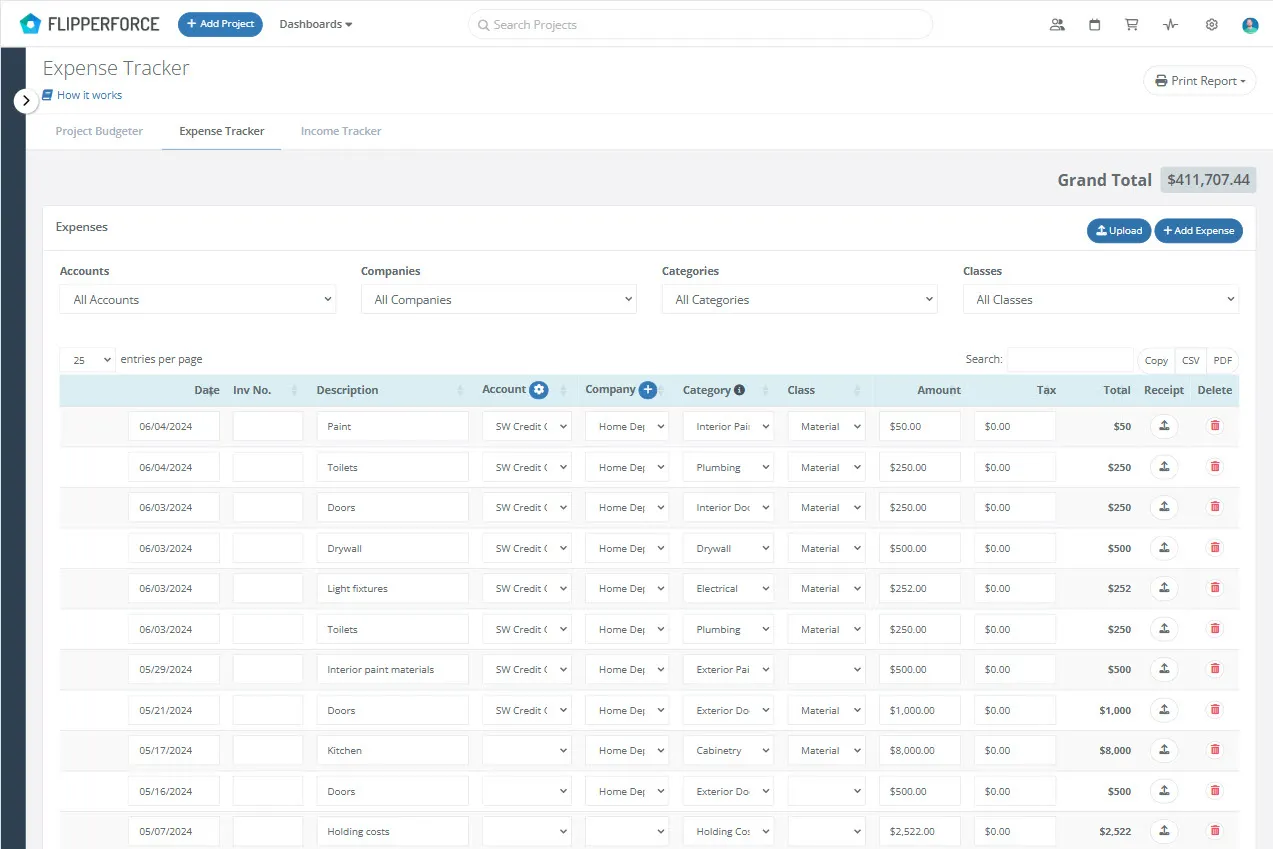Upload receipt for Interior paint materials
The width and height of the screenshot is (1273, 849).
point(1164,669)
